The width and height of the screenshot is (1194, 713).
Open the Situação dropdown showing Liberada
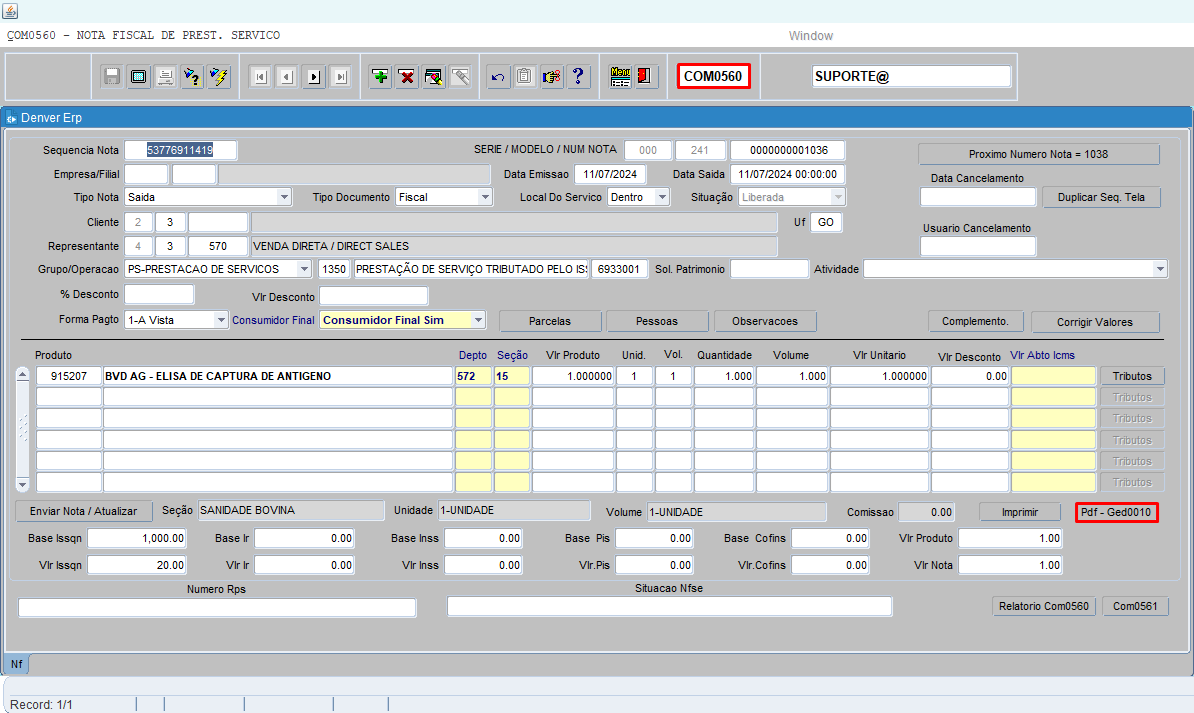(838, 197)
